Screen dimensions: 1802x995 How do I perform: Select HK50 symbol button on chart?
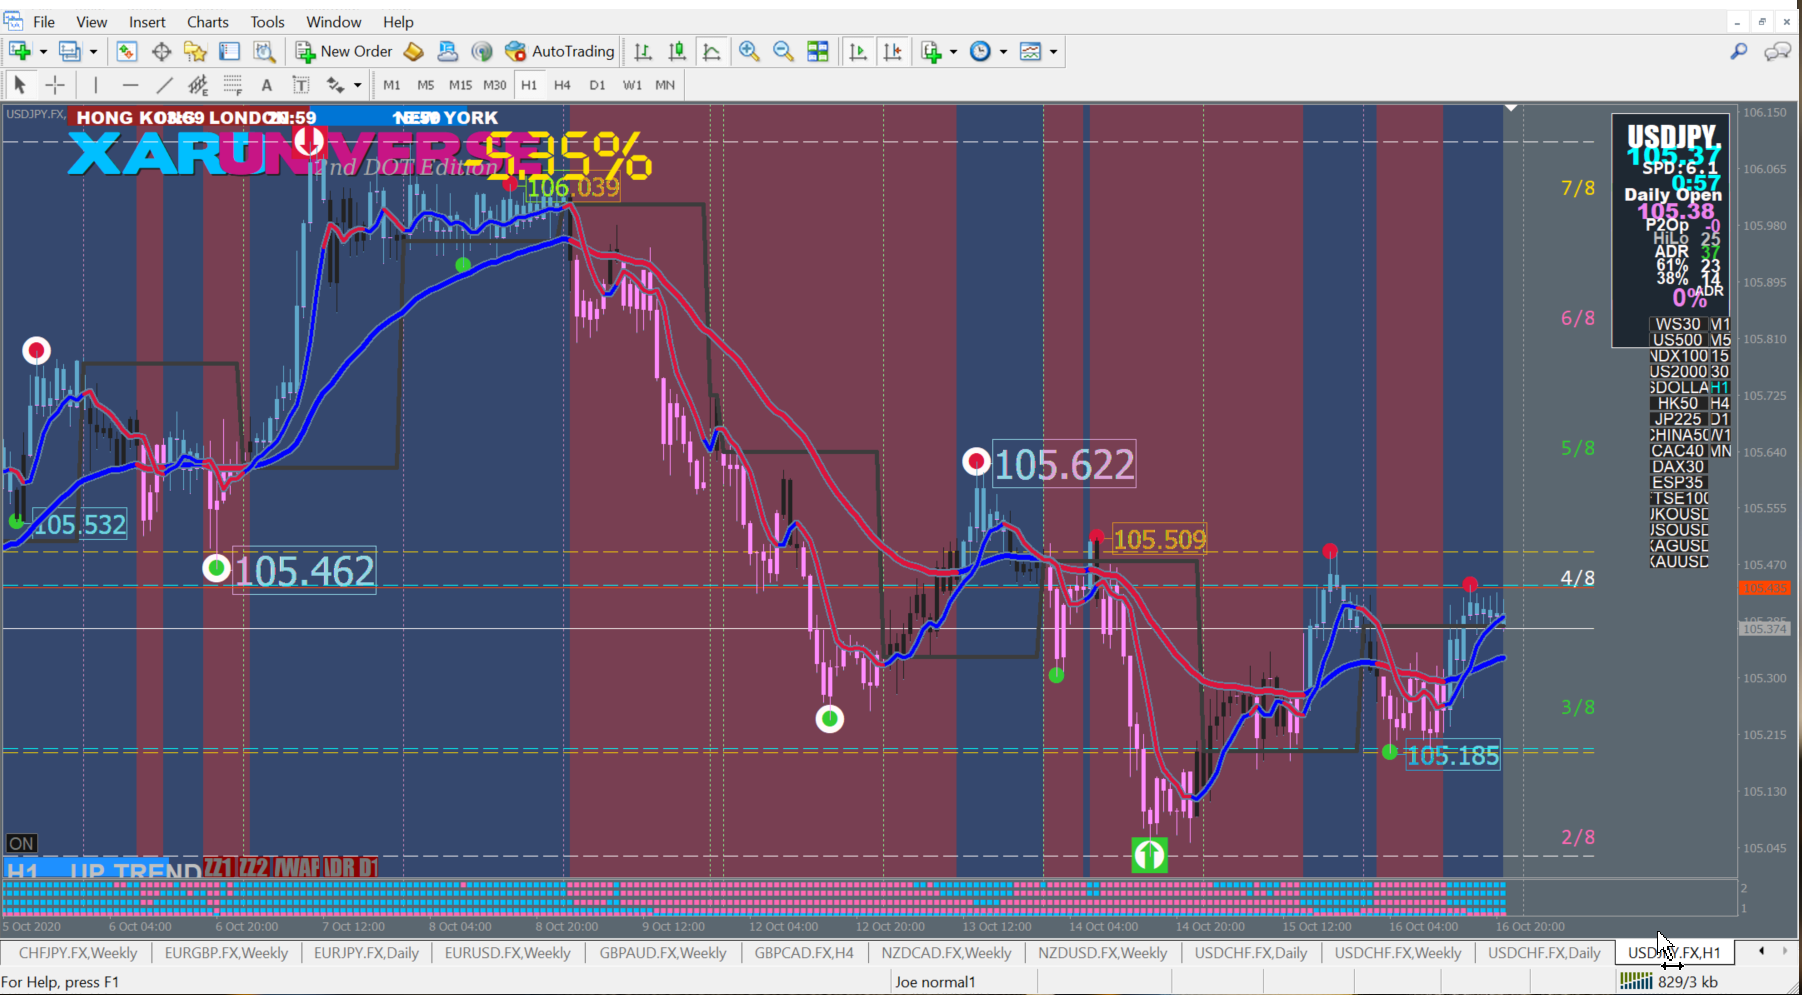pos(1678,403)
